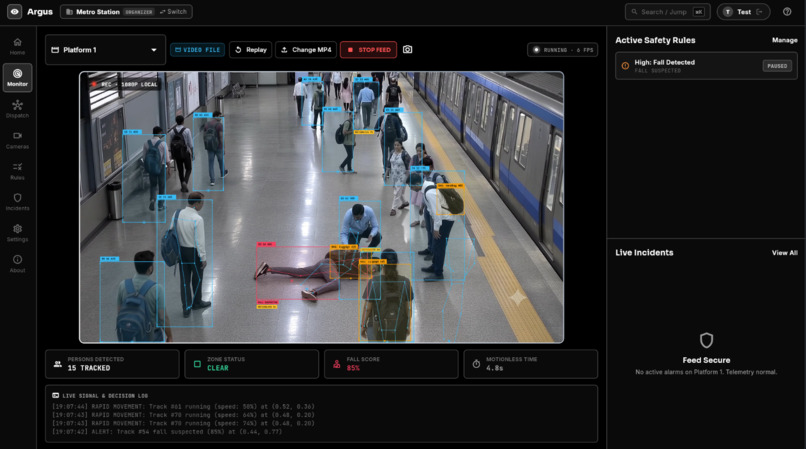Click the Motionless Time stopwatch icon
806x449 pixels.
pyautogui.click(x=476, y=364)
